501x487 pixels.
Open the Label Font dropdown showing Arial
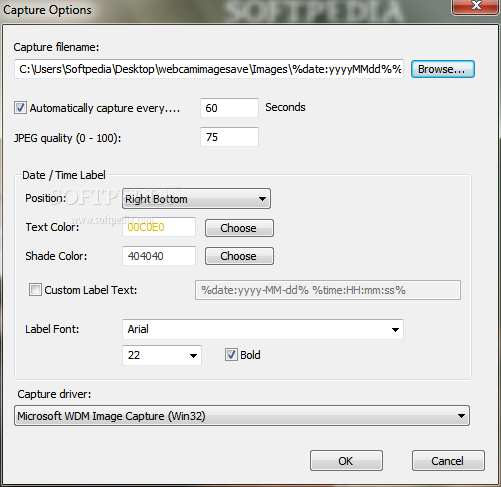tap(263, 329)
